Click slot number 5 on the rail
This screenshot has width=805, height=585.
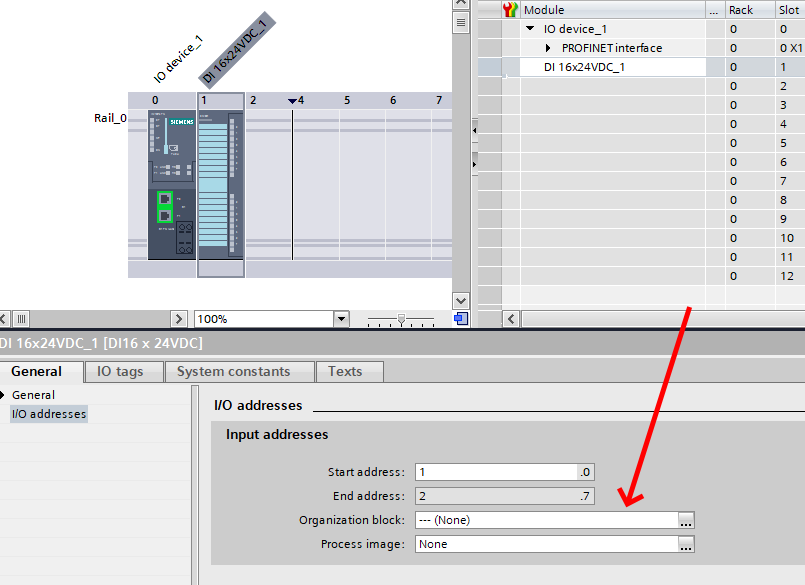(347, 100)
